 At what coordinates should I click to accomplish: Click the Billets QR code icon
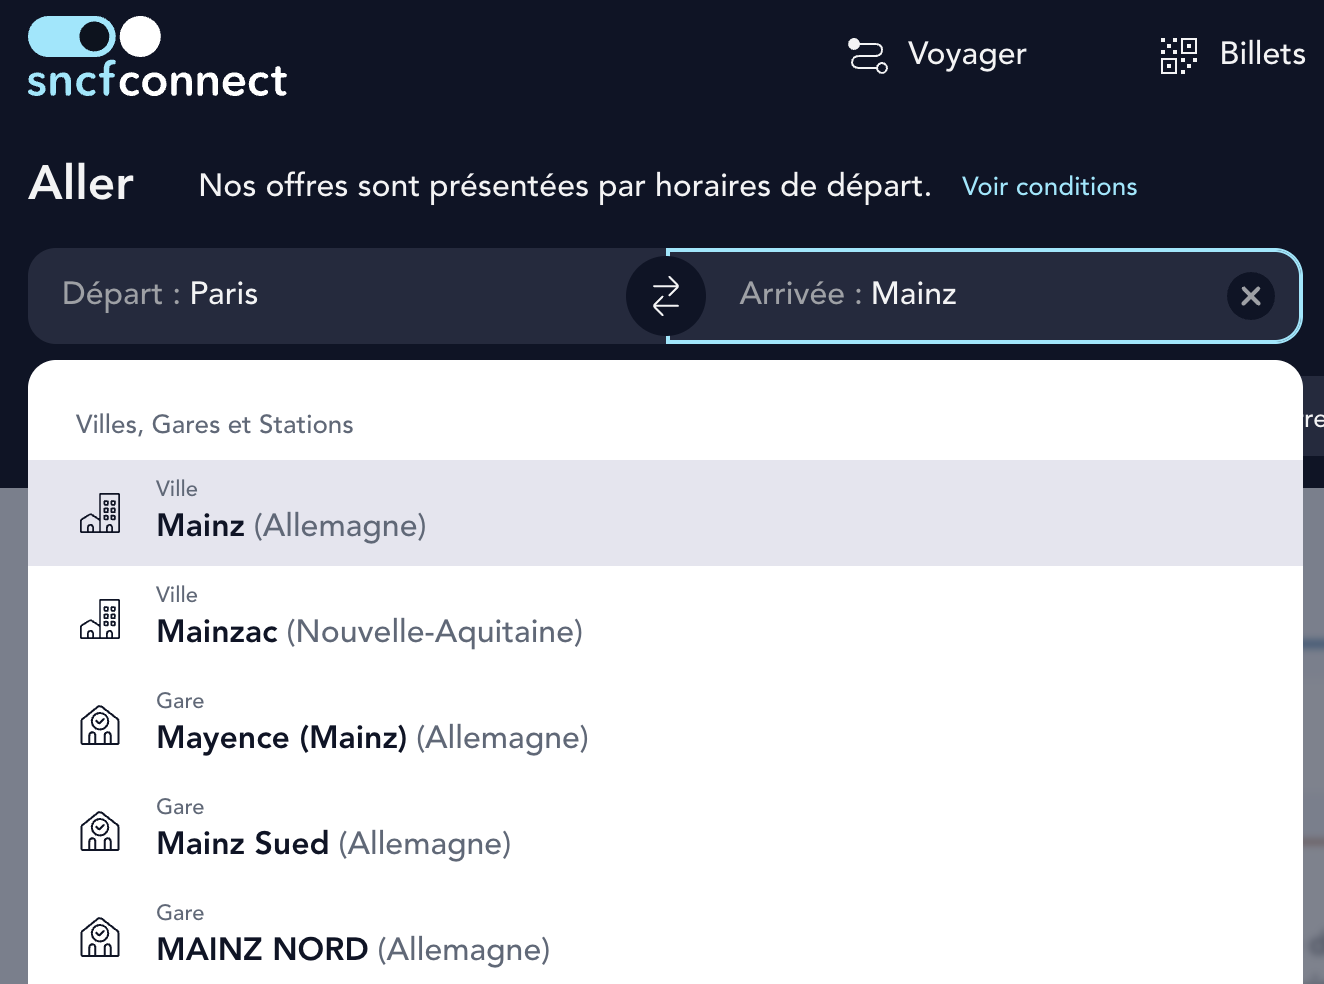[1178, 55]
